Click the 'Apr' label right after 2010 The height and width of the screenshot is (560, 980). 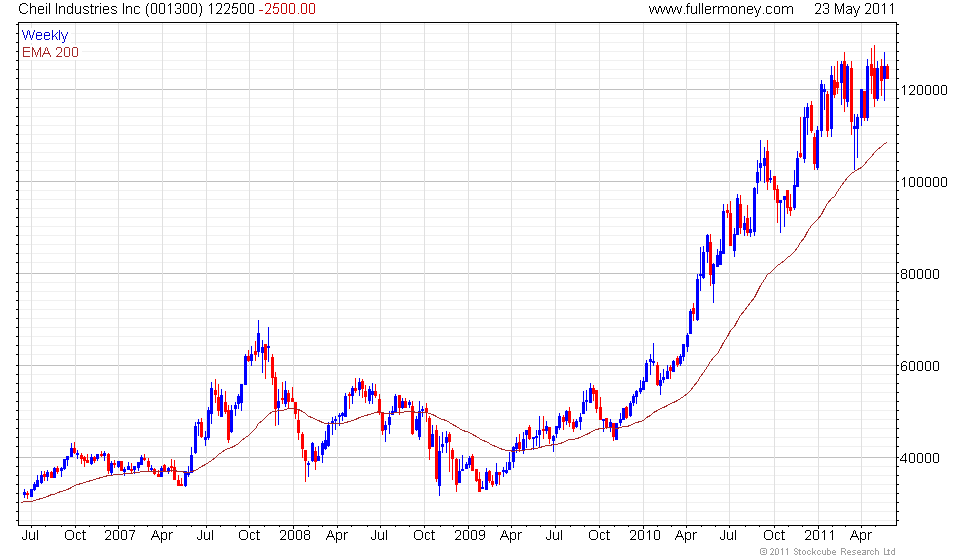coord(686,536)
